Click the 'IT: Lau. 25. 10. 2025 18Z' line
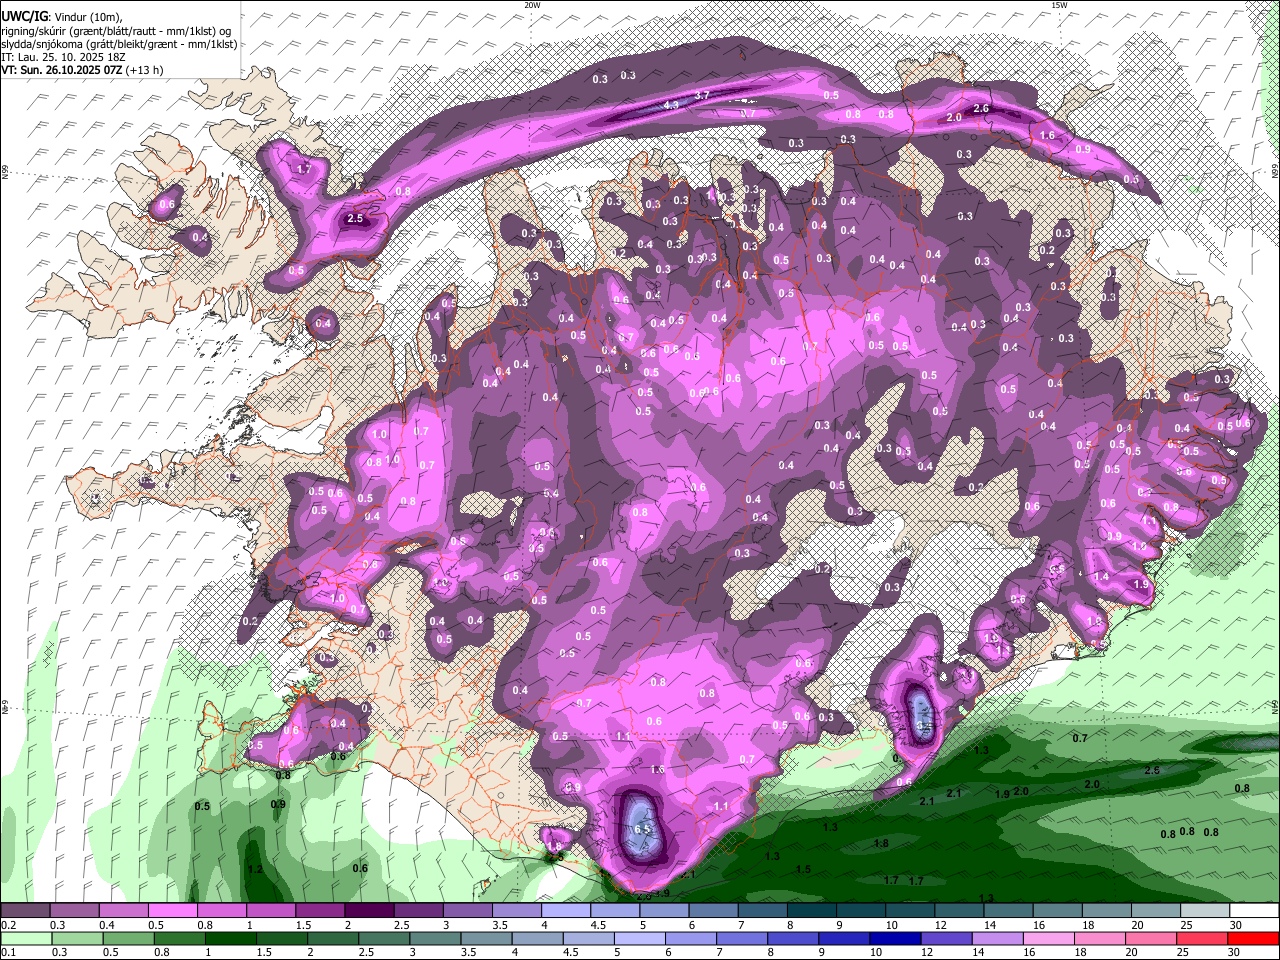The width and height of the screenshot is (1280, 960). (65, 57)
